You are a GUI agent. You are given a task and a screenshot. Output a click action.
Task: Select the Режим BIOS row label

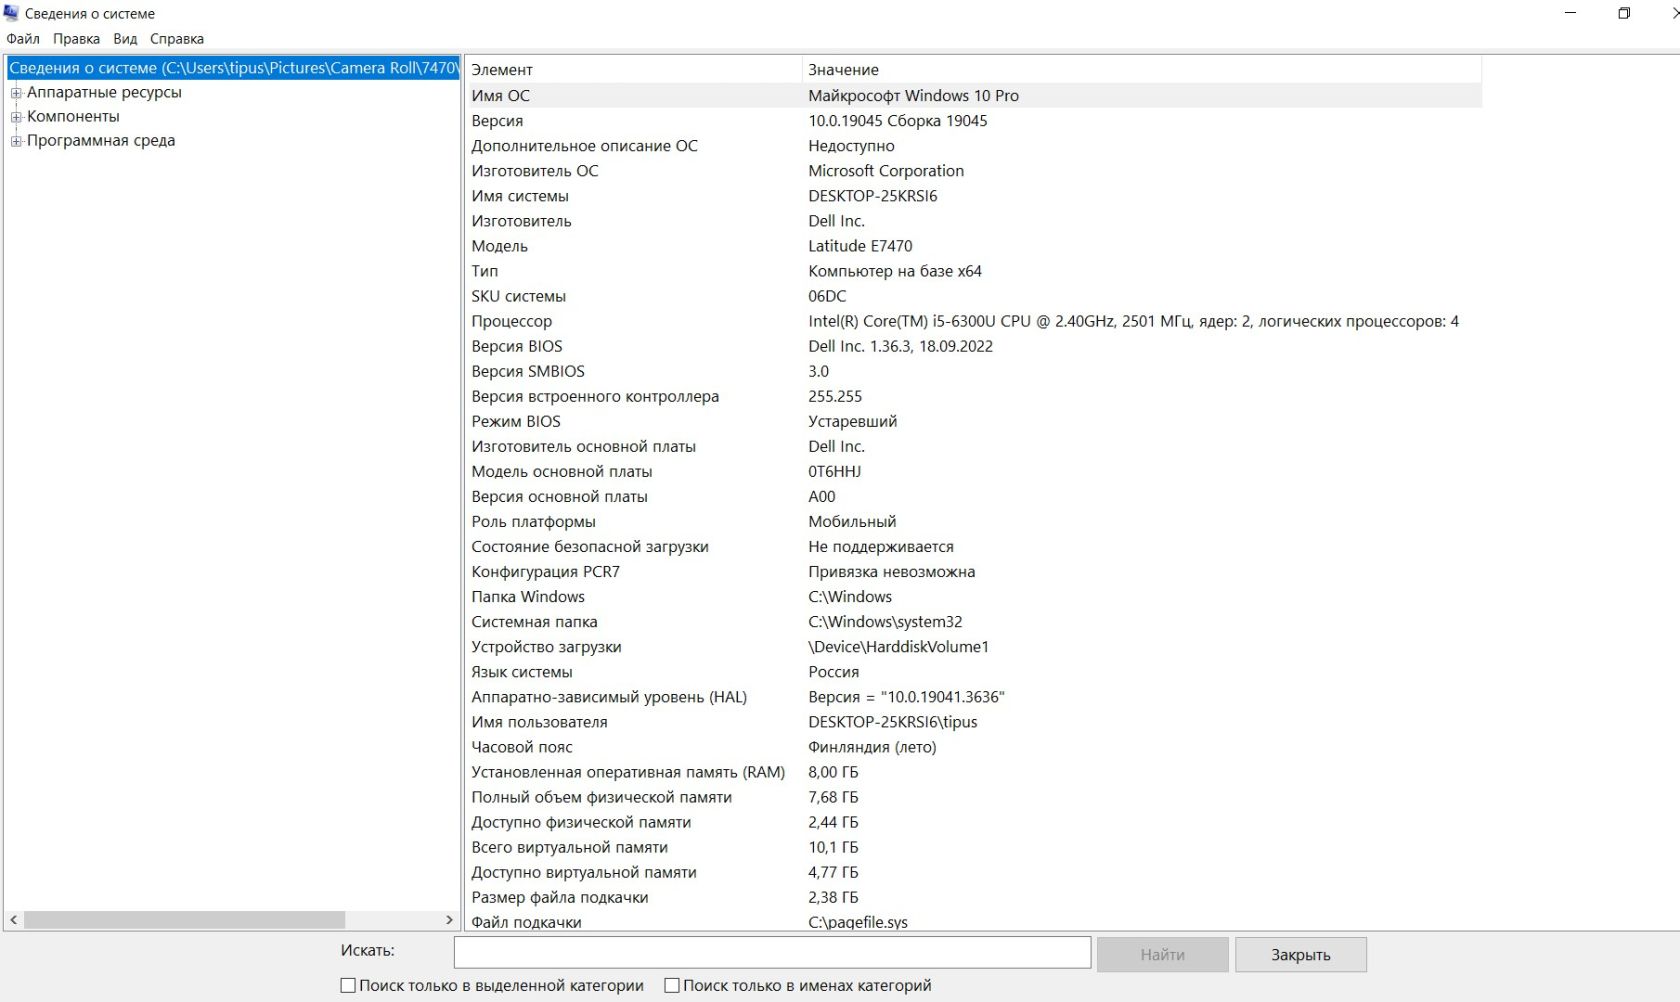[515, 421]
